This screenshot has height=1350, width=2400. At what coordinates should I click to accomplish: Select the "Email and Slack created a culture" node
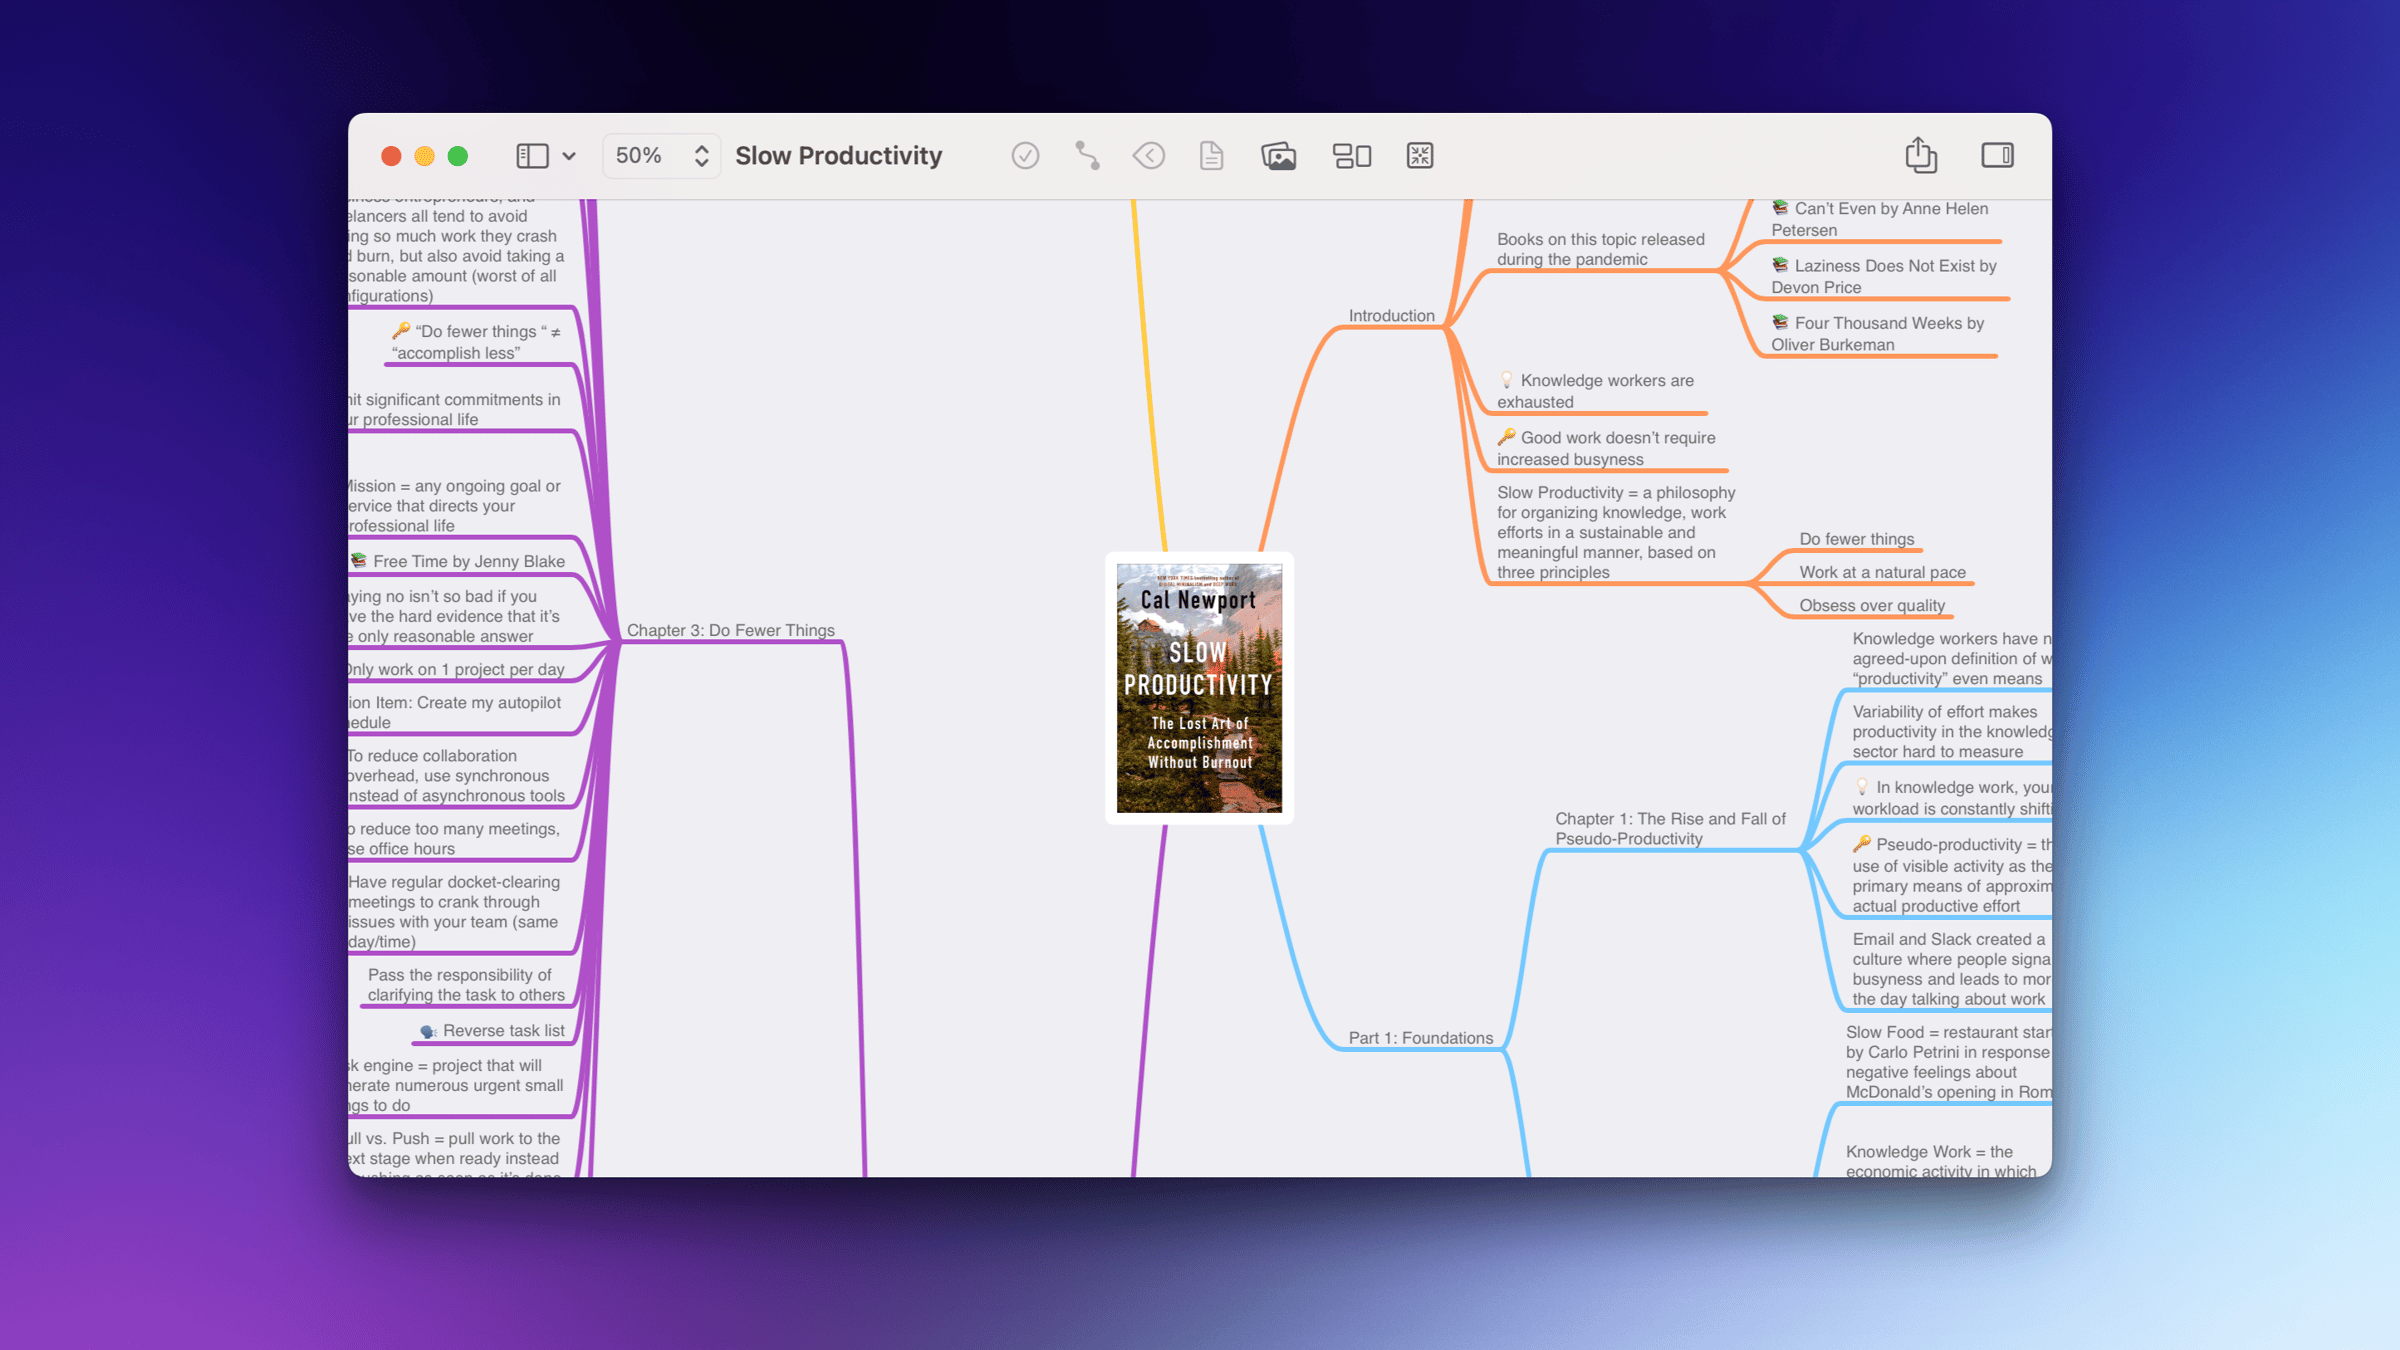(x=1951, y=969)
